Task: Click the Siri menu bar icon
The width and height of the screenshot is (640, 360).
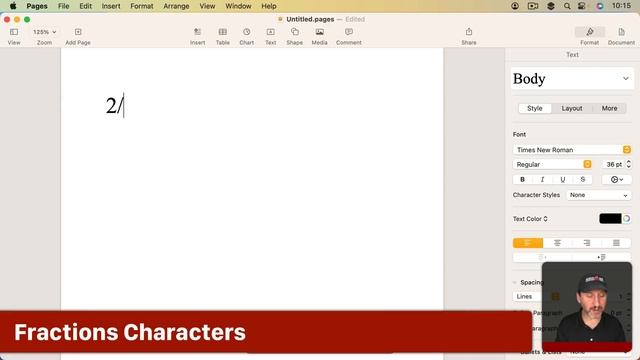Action: 600,6
